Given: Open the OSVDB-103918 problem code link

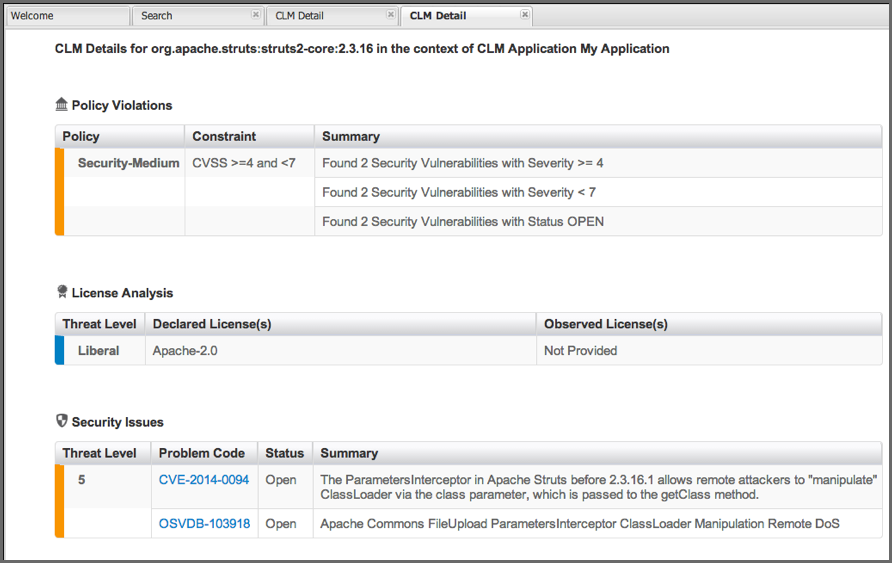Looking at the screenshot, I should click(x=204, y=523).
